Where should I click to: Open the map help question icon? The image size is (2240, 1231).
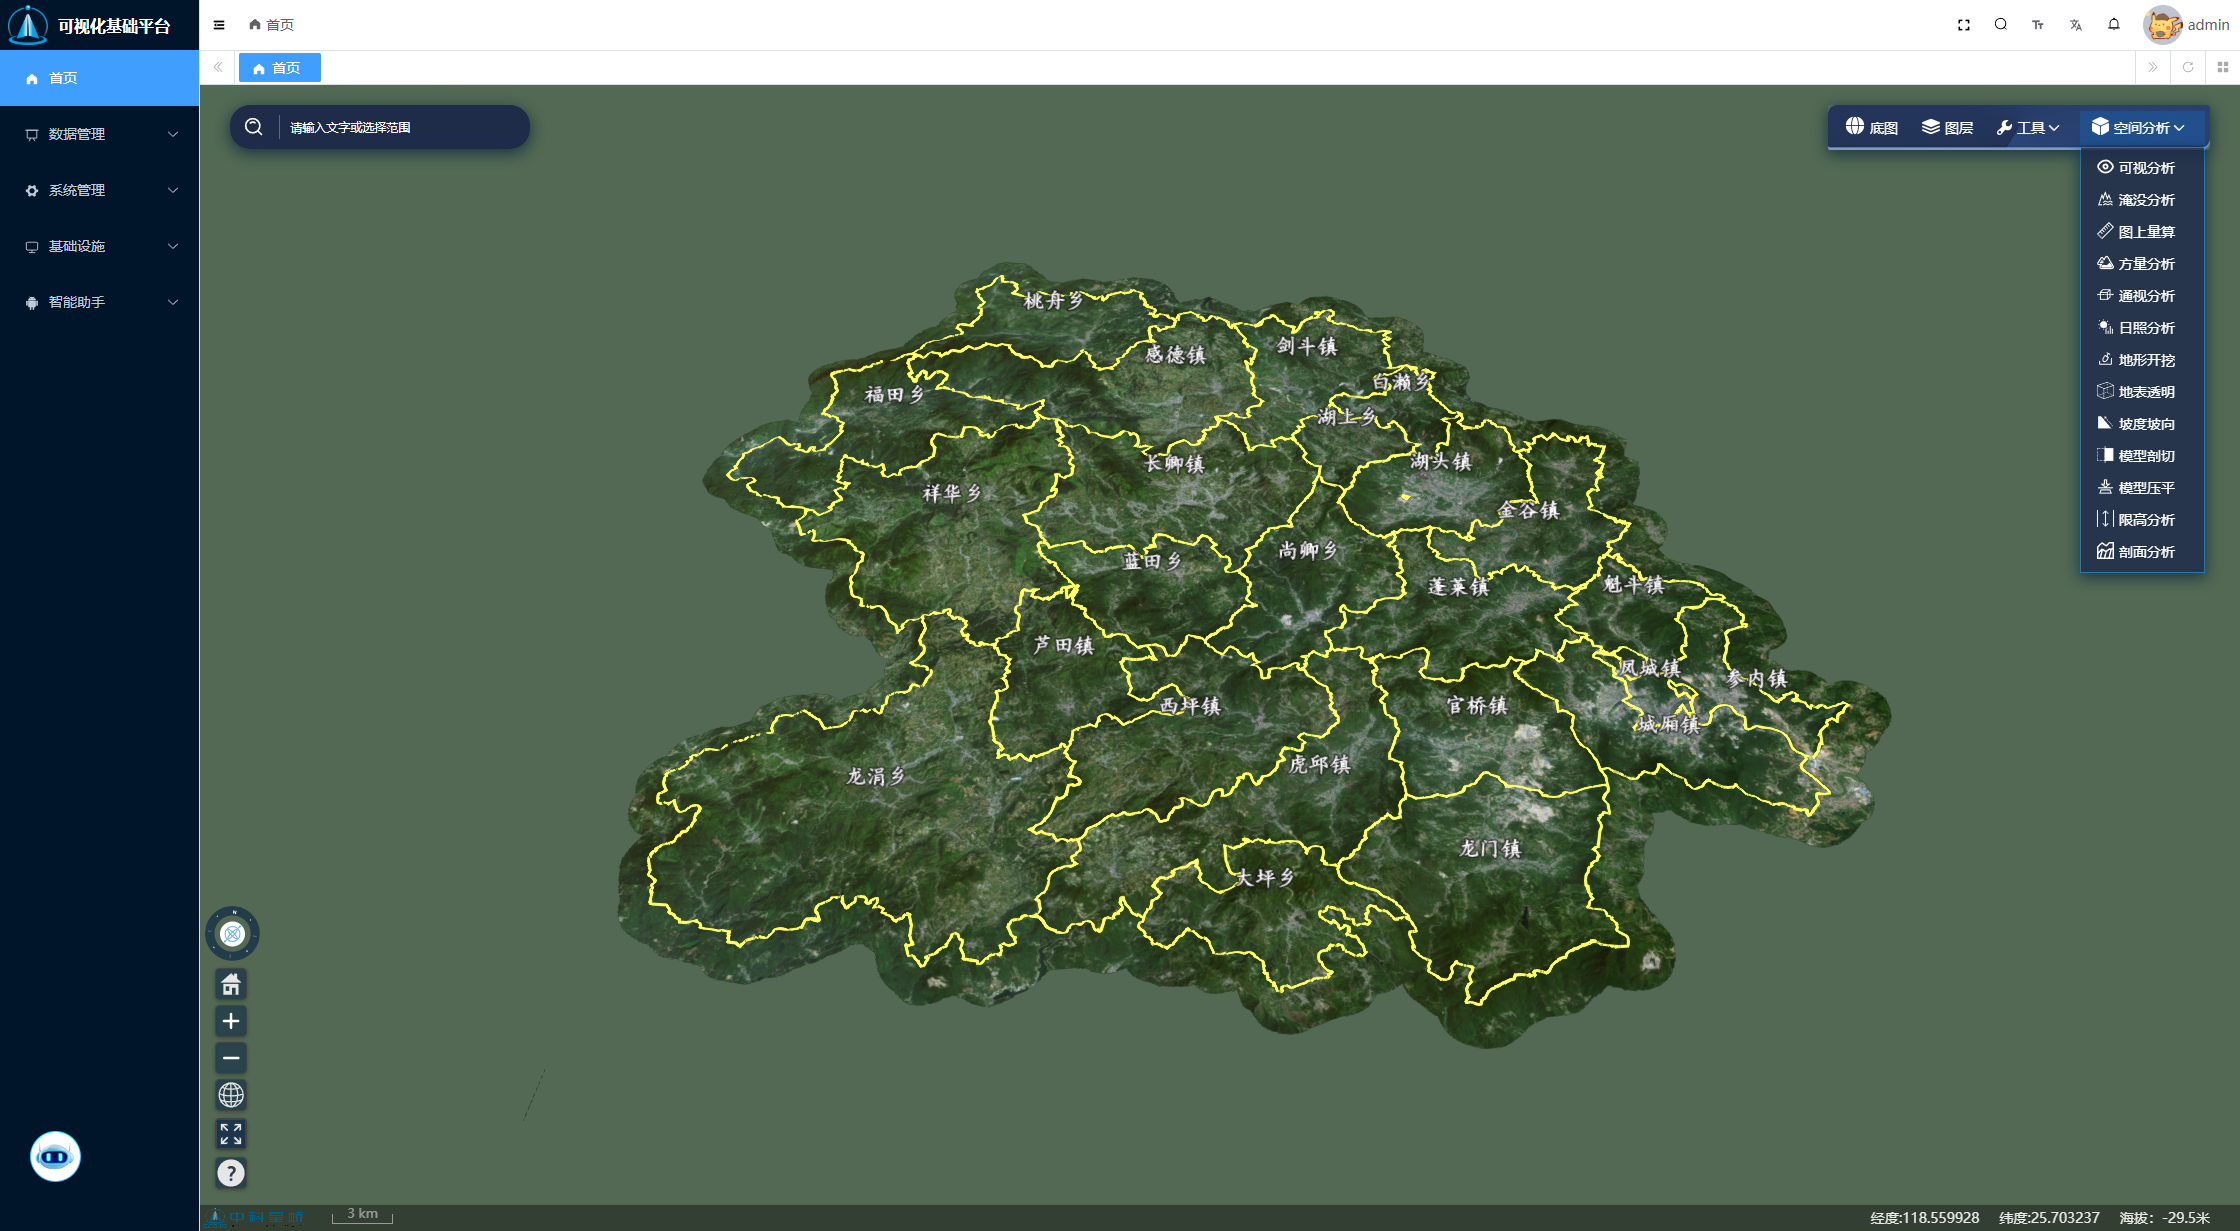pos(231,1173)
